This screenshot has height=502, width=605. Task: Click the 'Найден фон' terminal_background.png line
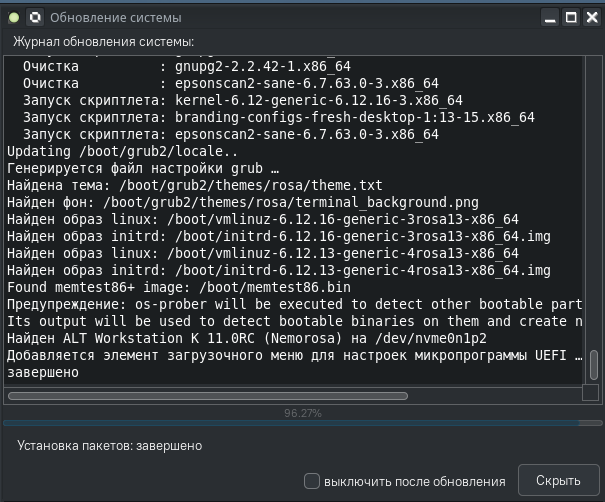pyautogui.click(x=243, y=202)
